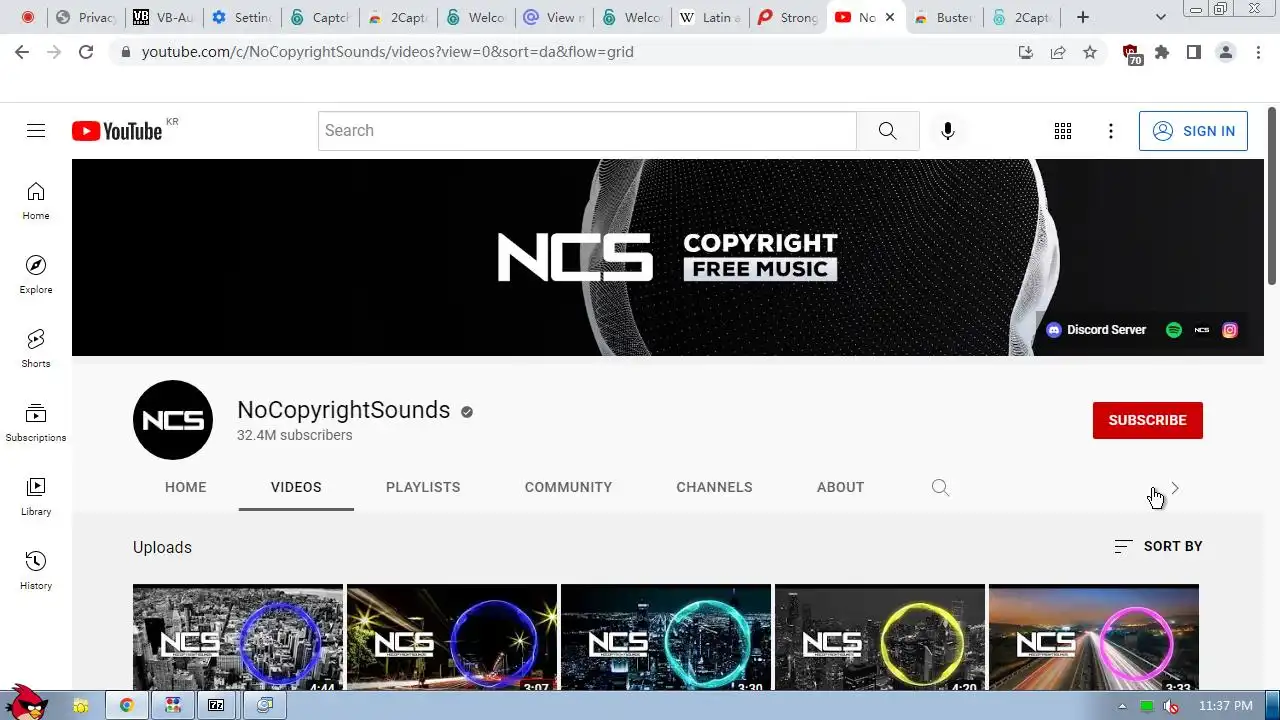Click the verified badge next to NoCopyrightSounds

(466, 411)
